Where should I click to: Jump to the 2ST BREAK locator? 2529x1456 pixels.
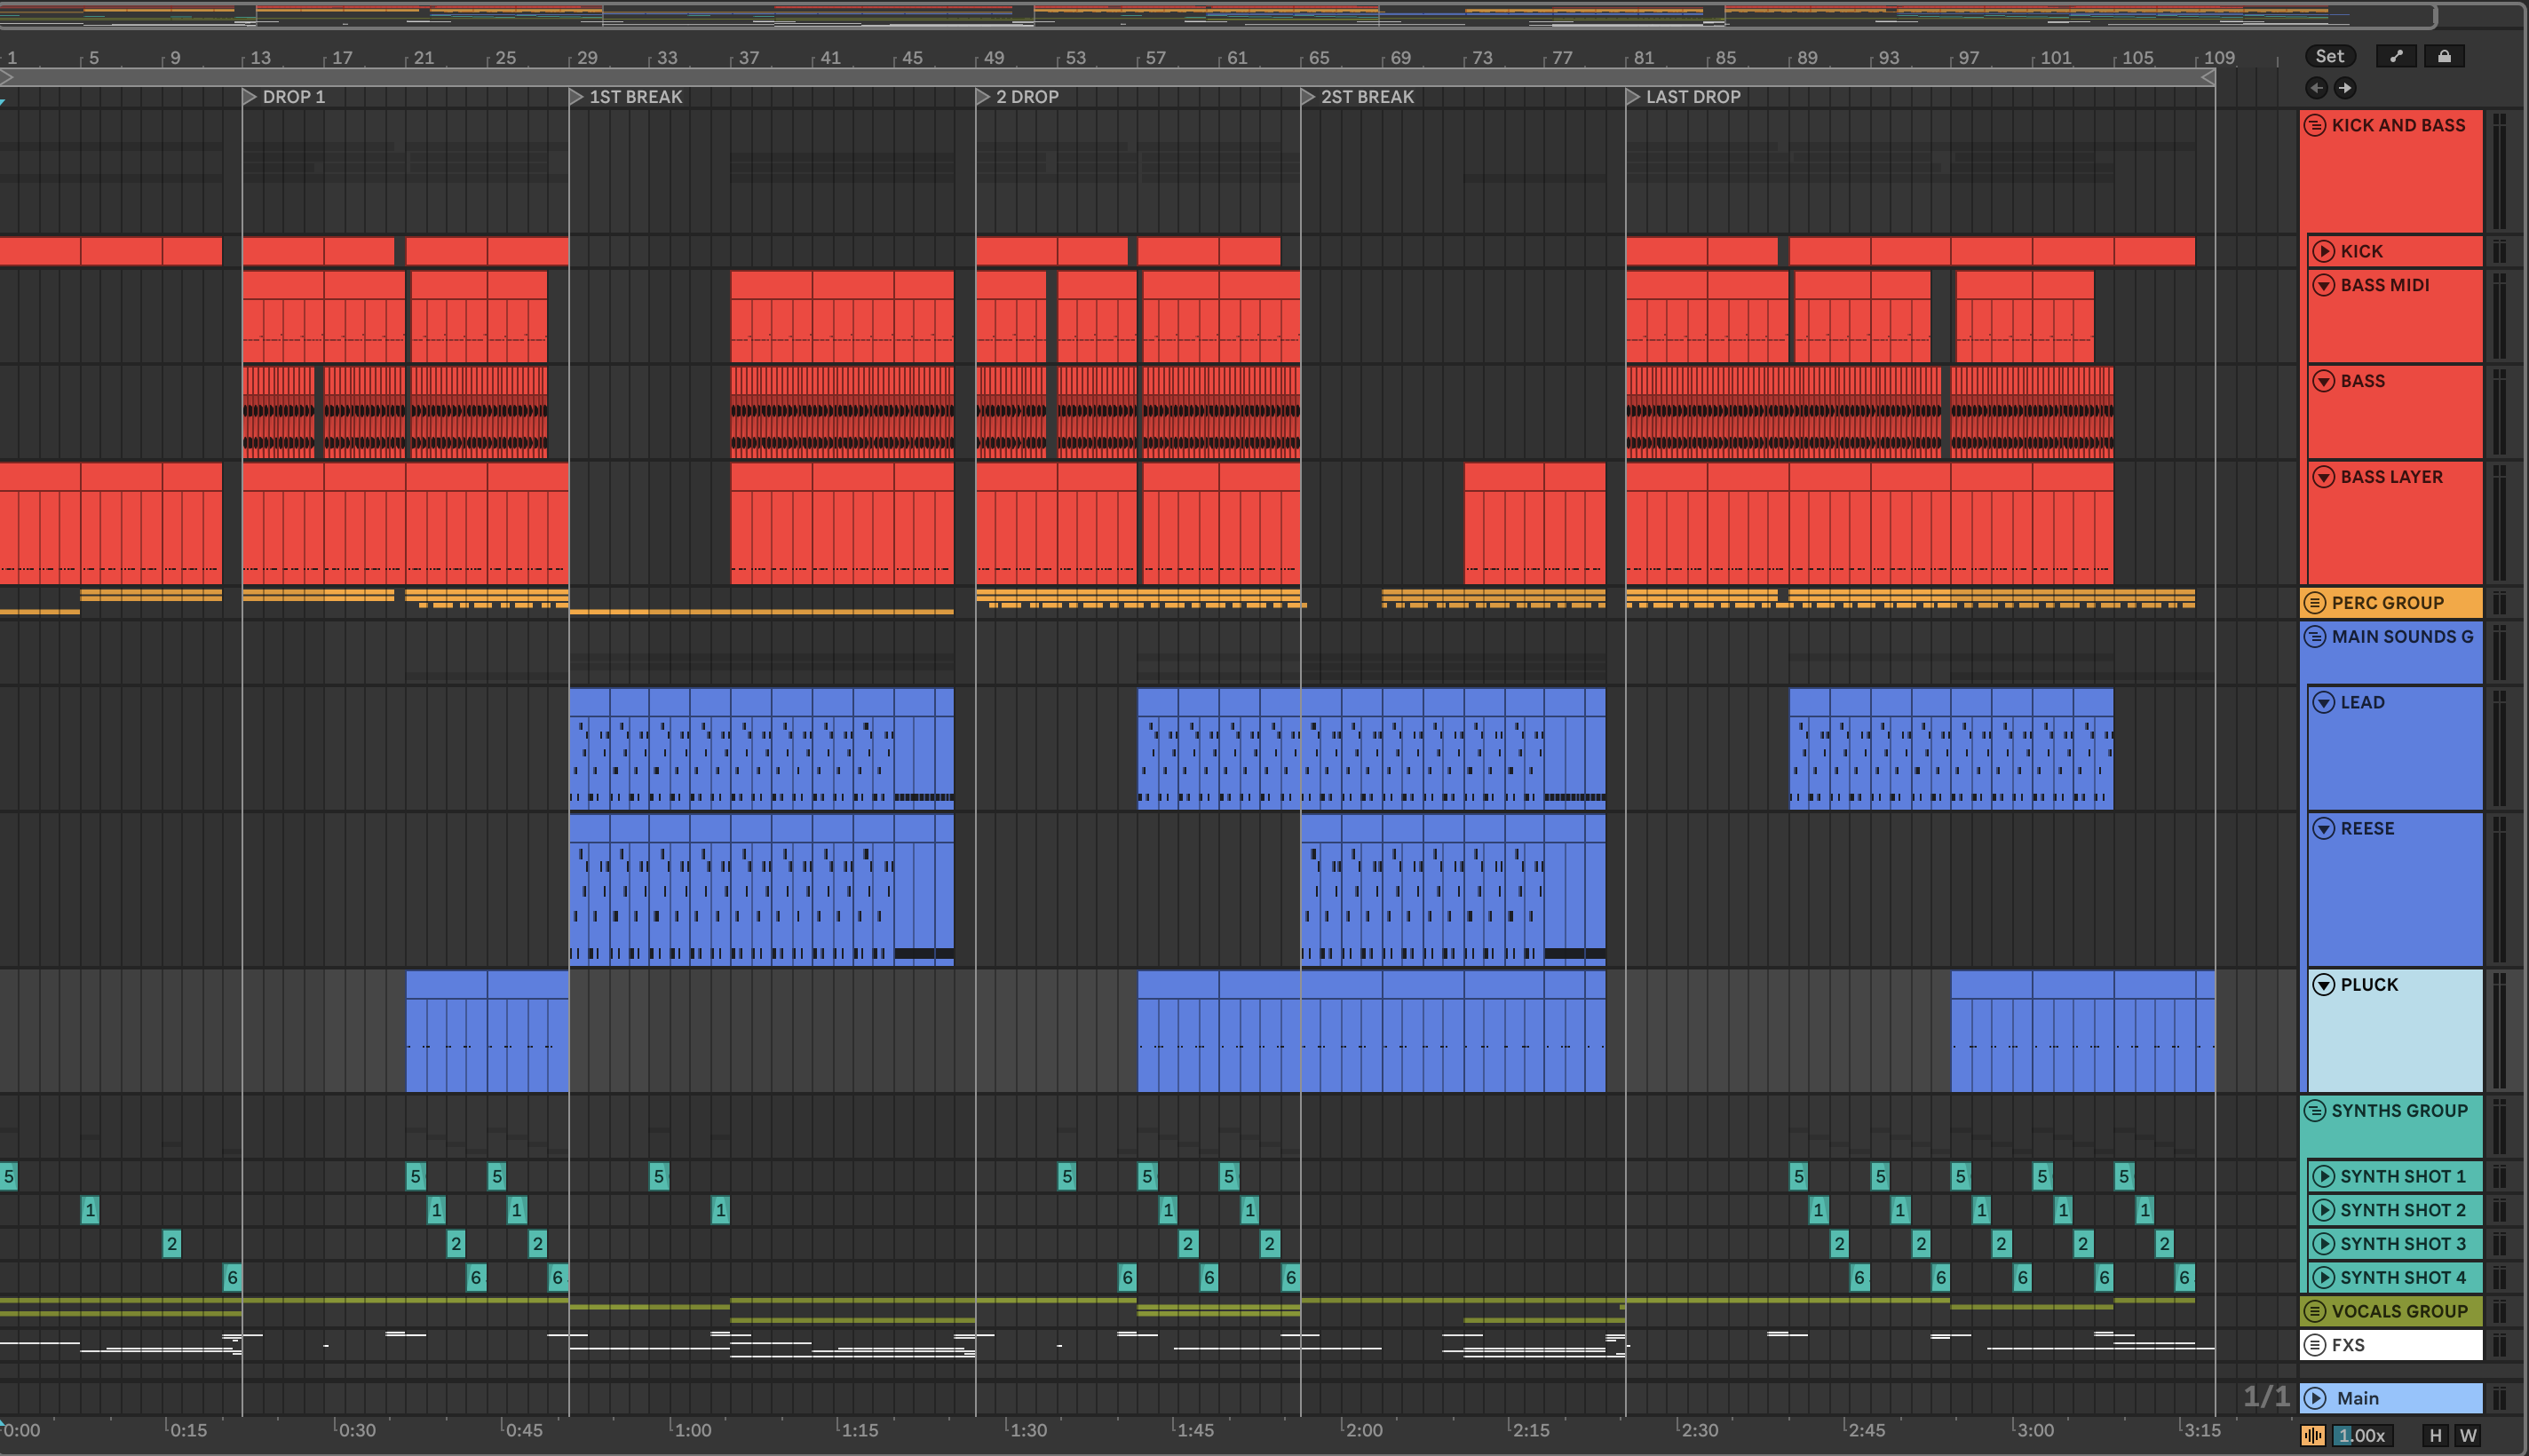point(1308,97)
